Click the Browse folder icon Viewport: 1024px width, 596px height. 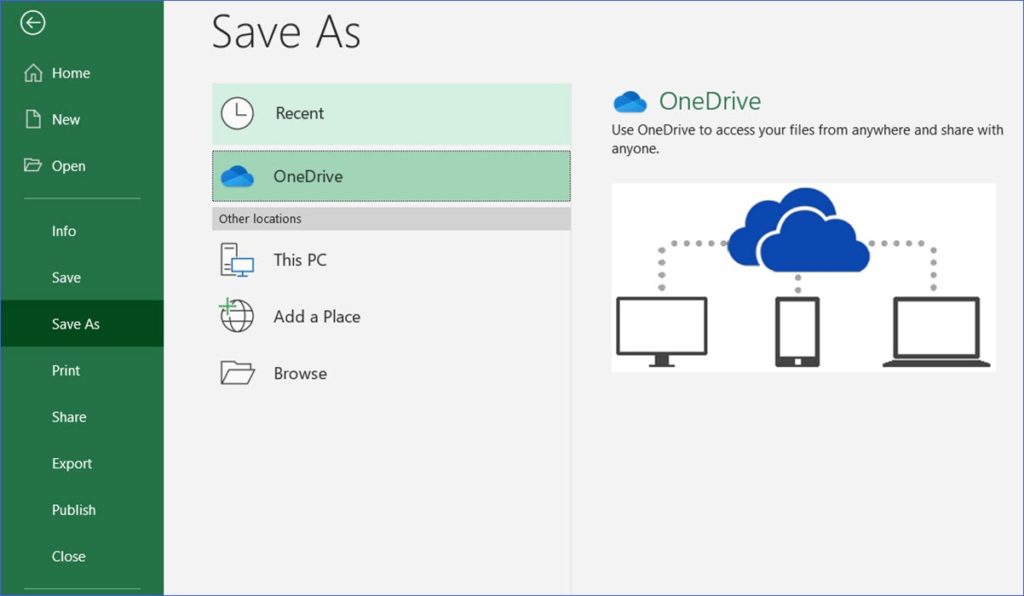point(237,373)
